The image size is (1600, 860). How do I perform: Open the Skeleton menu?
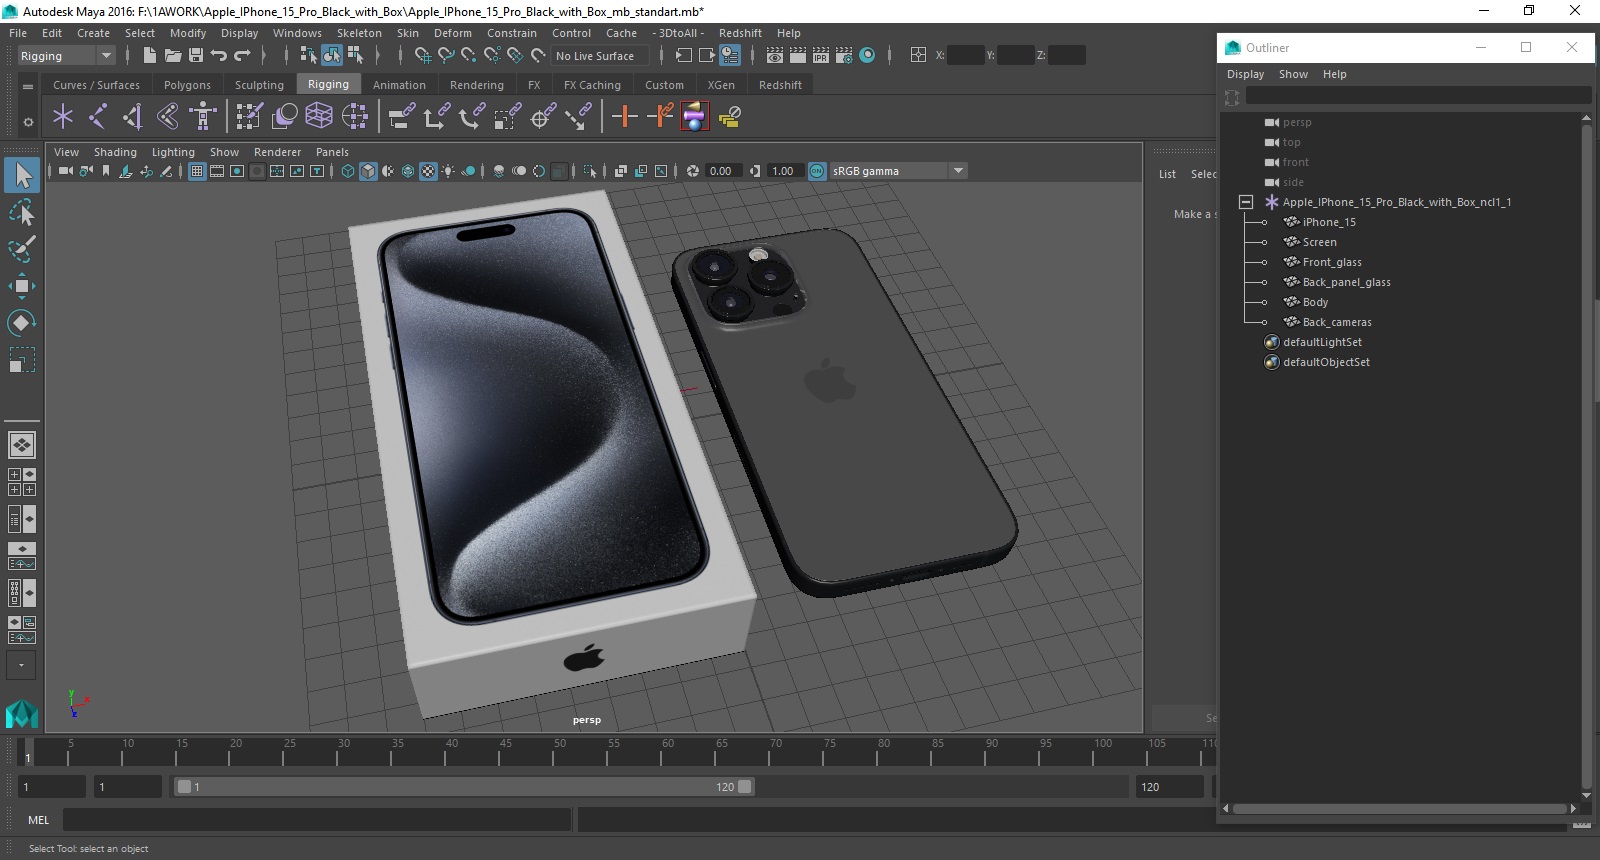[x=359, y=33]
